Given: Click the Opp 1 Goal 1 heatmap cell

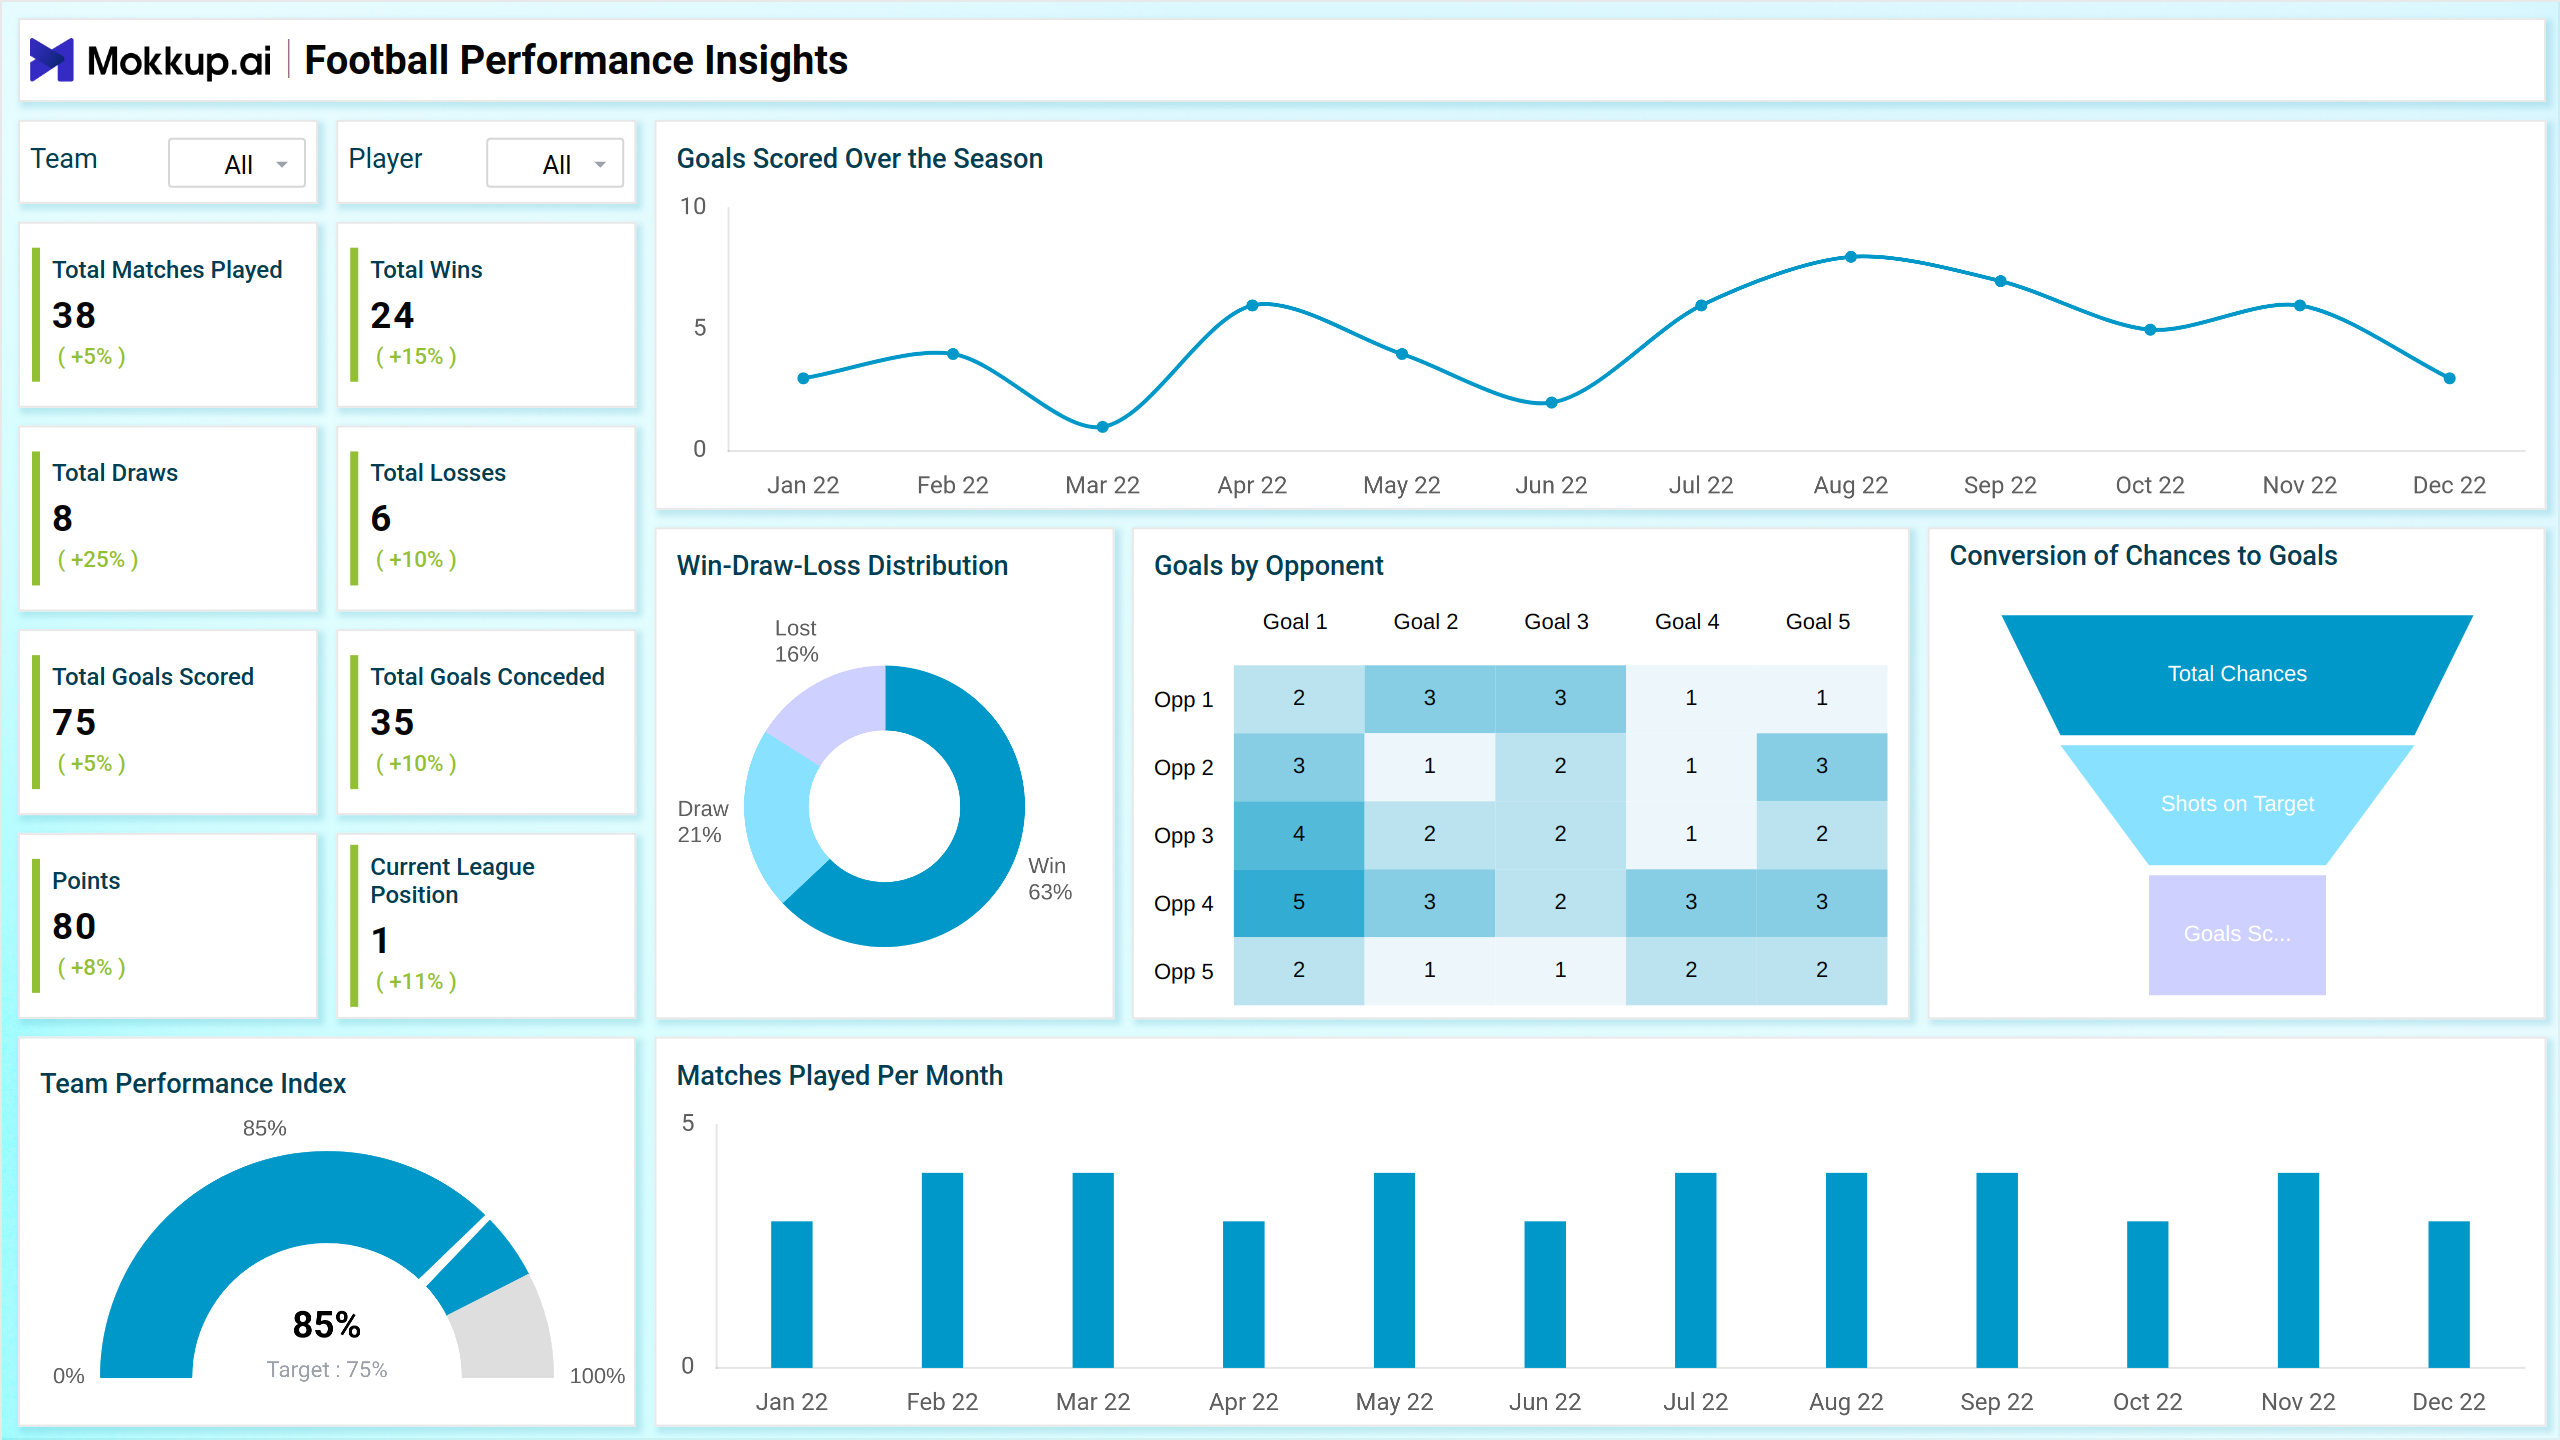Looking at the screenshot, I should pyautogui.click(x=1298, y=698).
